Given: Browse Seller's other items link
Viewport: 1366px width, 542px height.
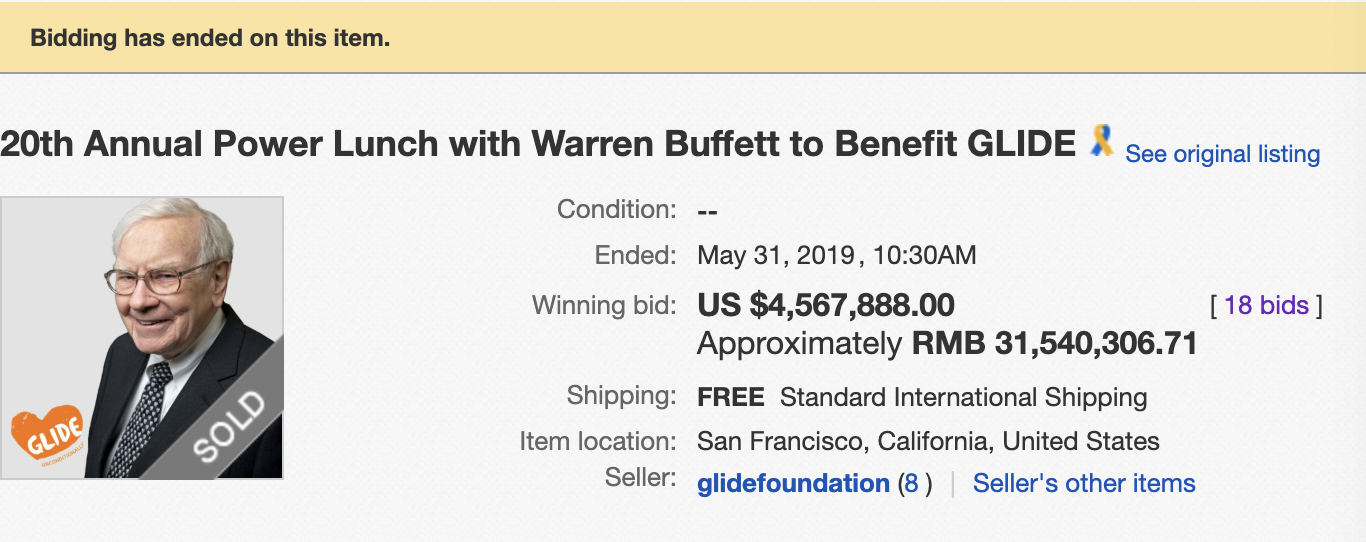Looking at the screenshot, I should pyautogui.click(x=1084, y=484).
